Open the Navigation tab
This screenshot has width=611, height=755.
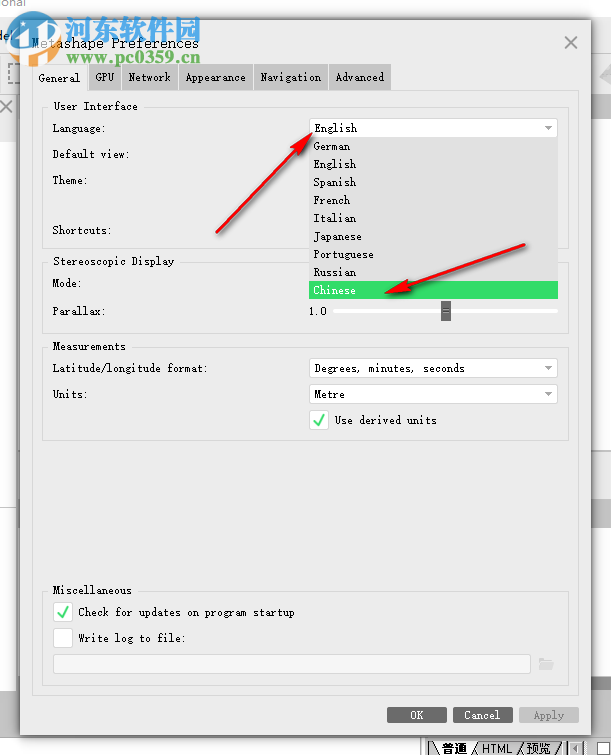(291, 77)
